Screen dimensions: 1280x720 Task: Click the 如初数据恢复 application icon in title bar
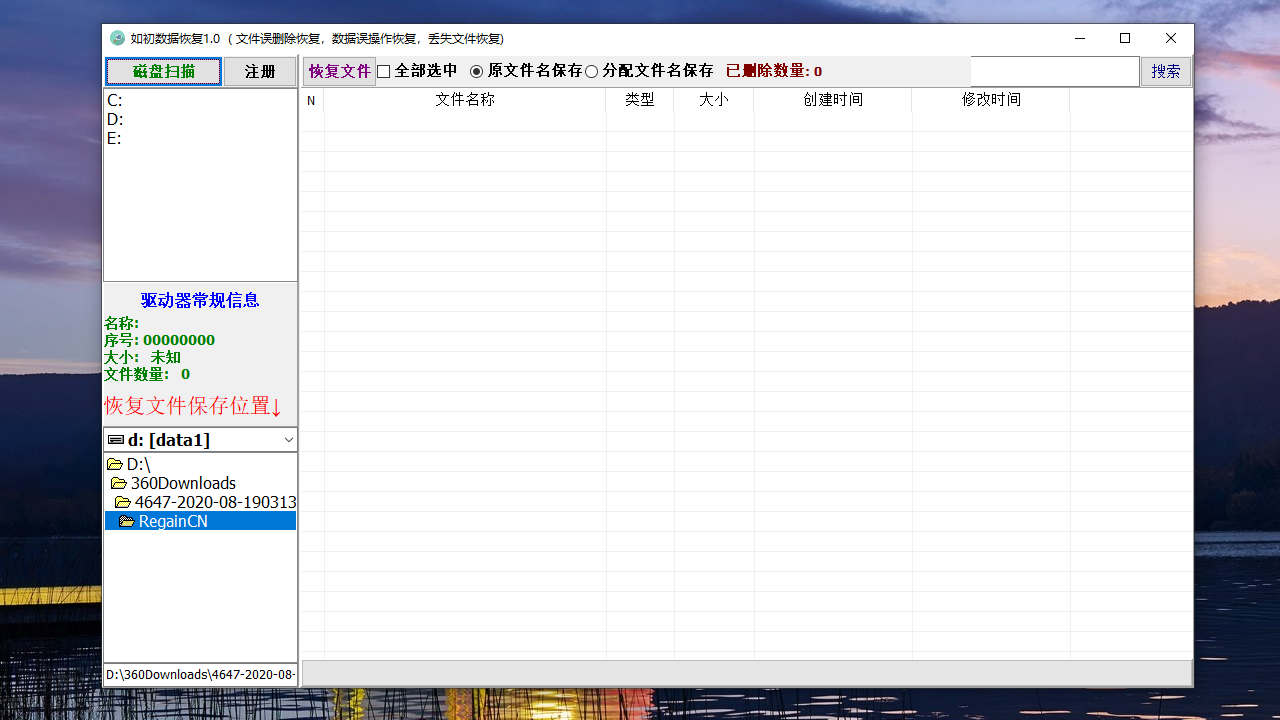click(115, 38)
